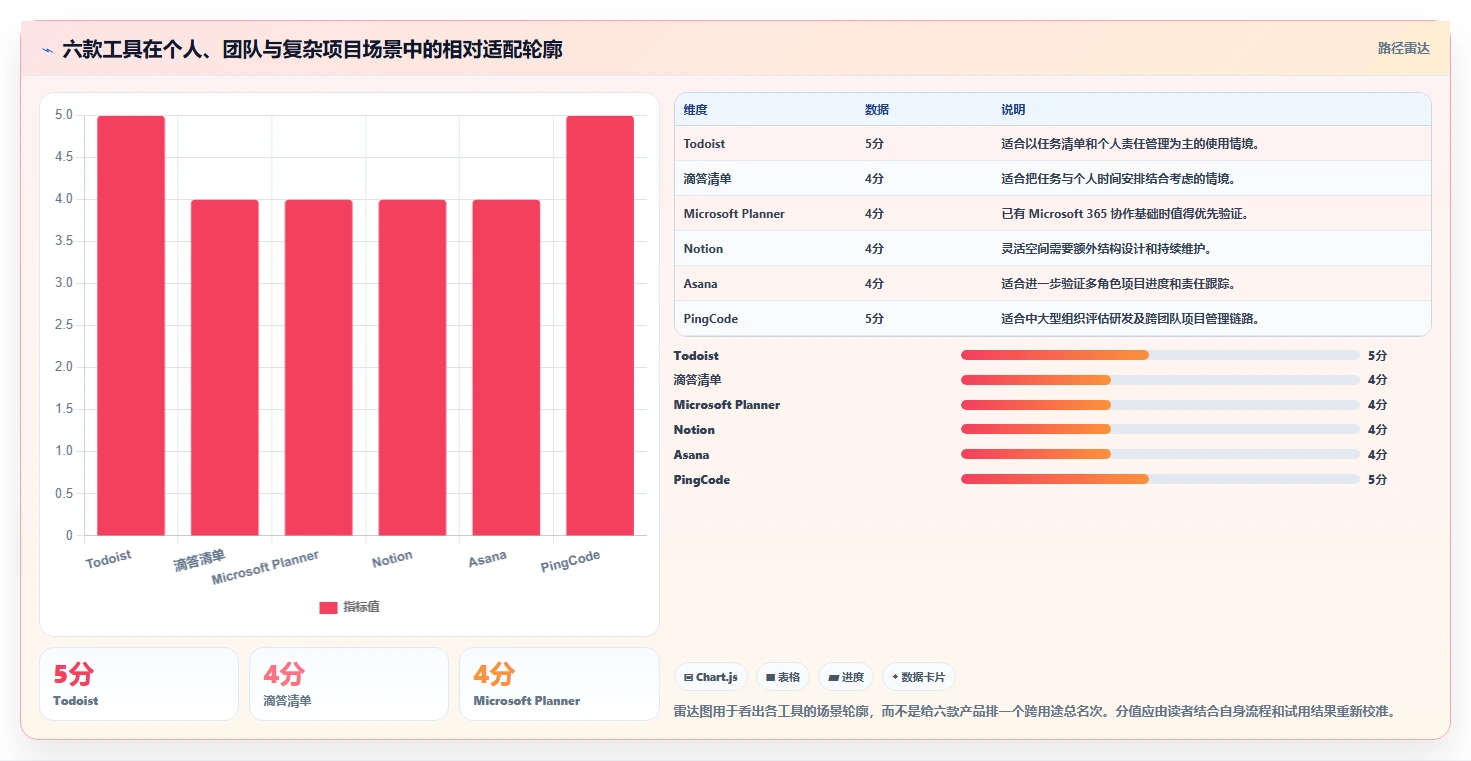The width and height of the screenshot is (1471, 761).
Task: Click the Microsoft Planner bar in the chart
Action: (x=319, y=367)
